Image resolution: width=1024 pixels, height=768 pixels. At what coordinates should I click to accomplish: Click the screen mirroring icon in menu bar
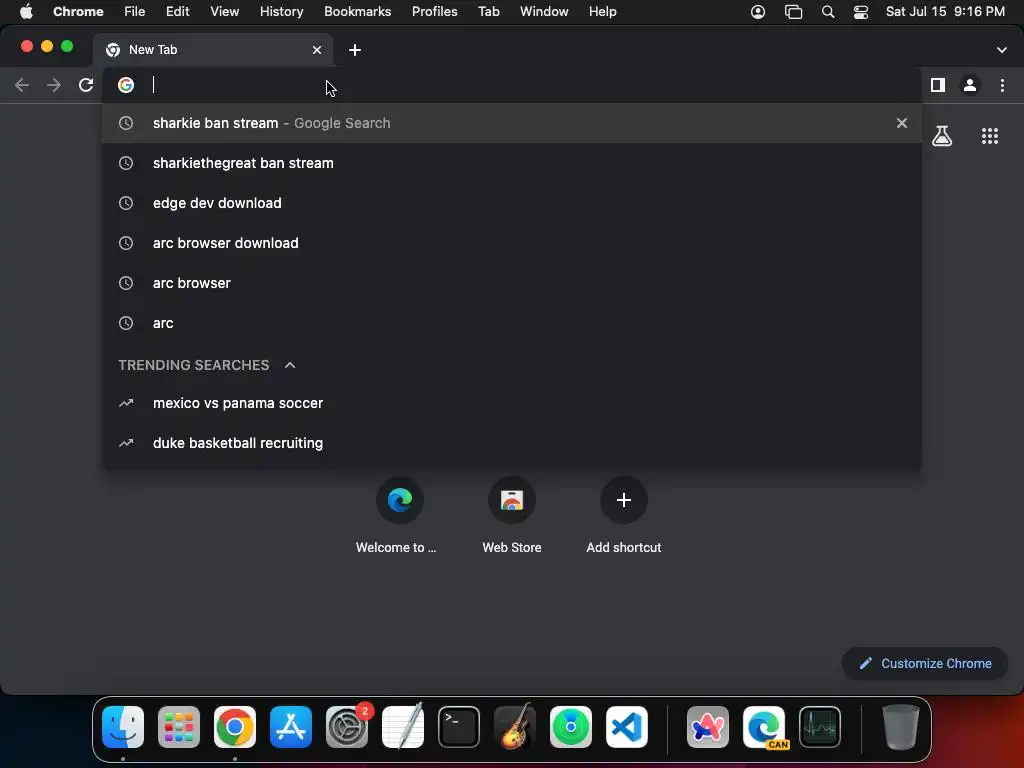(x=793, y=12)
